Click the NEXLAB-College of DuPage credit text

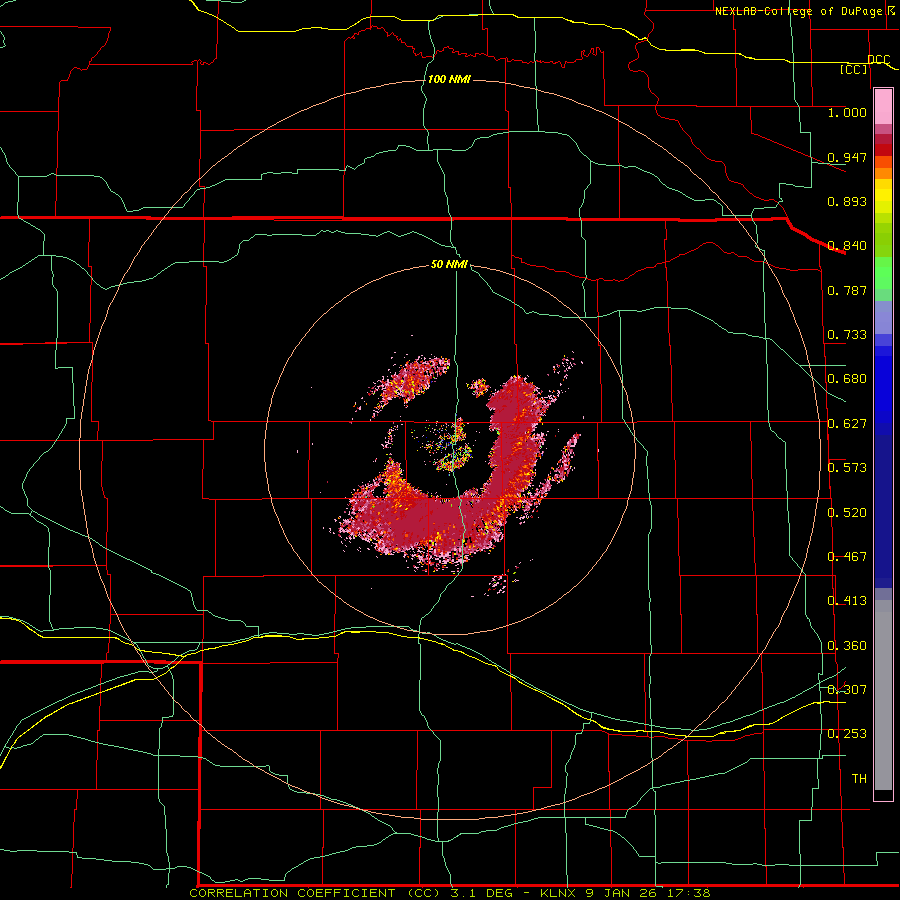point(798,11)
